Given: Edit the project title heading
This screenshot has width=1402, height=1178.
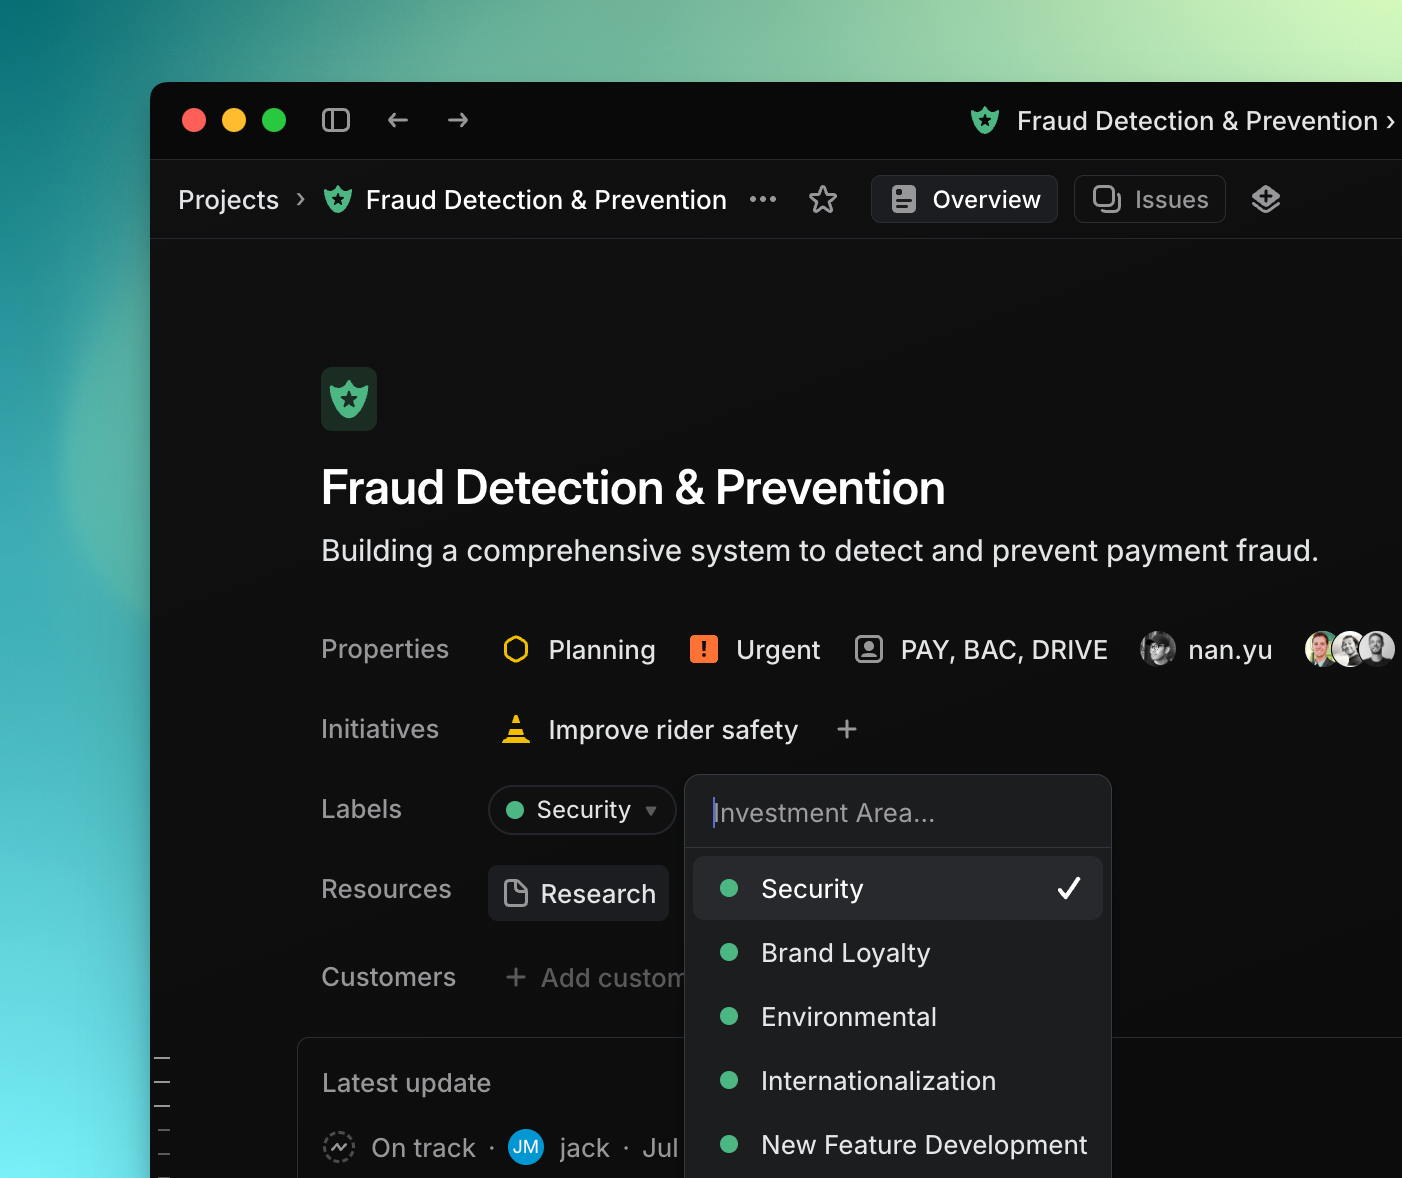Looking at the screenshot, I should click(x=633, y=488).
